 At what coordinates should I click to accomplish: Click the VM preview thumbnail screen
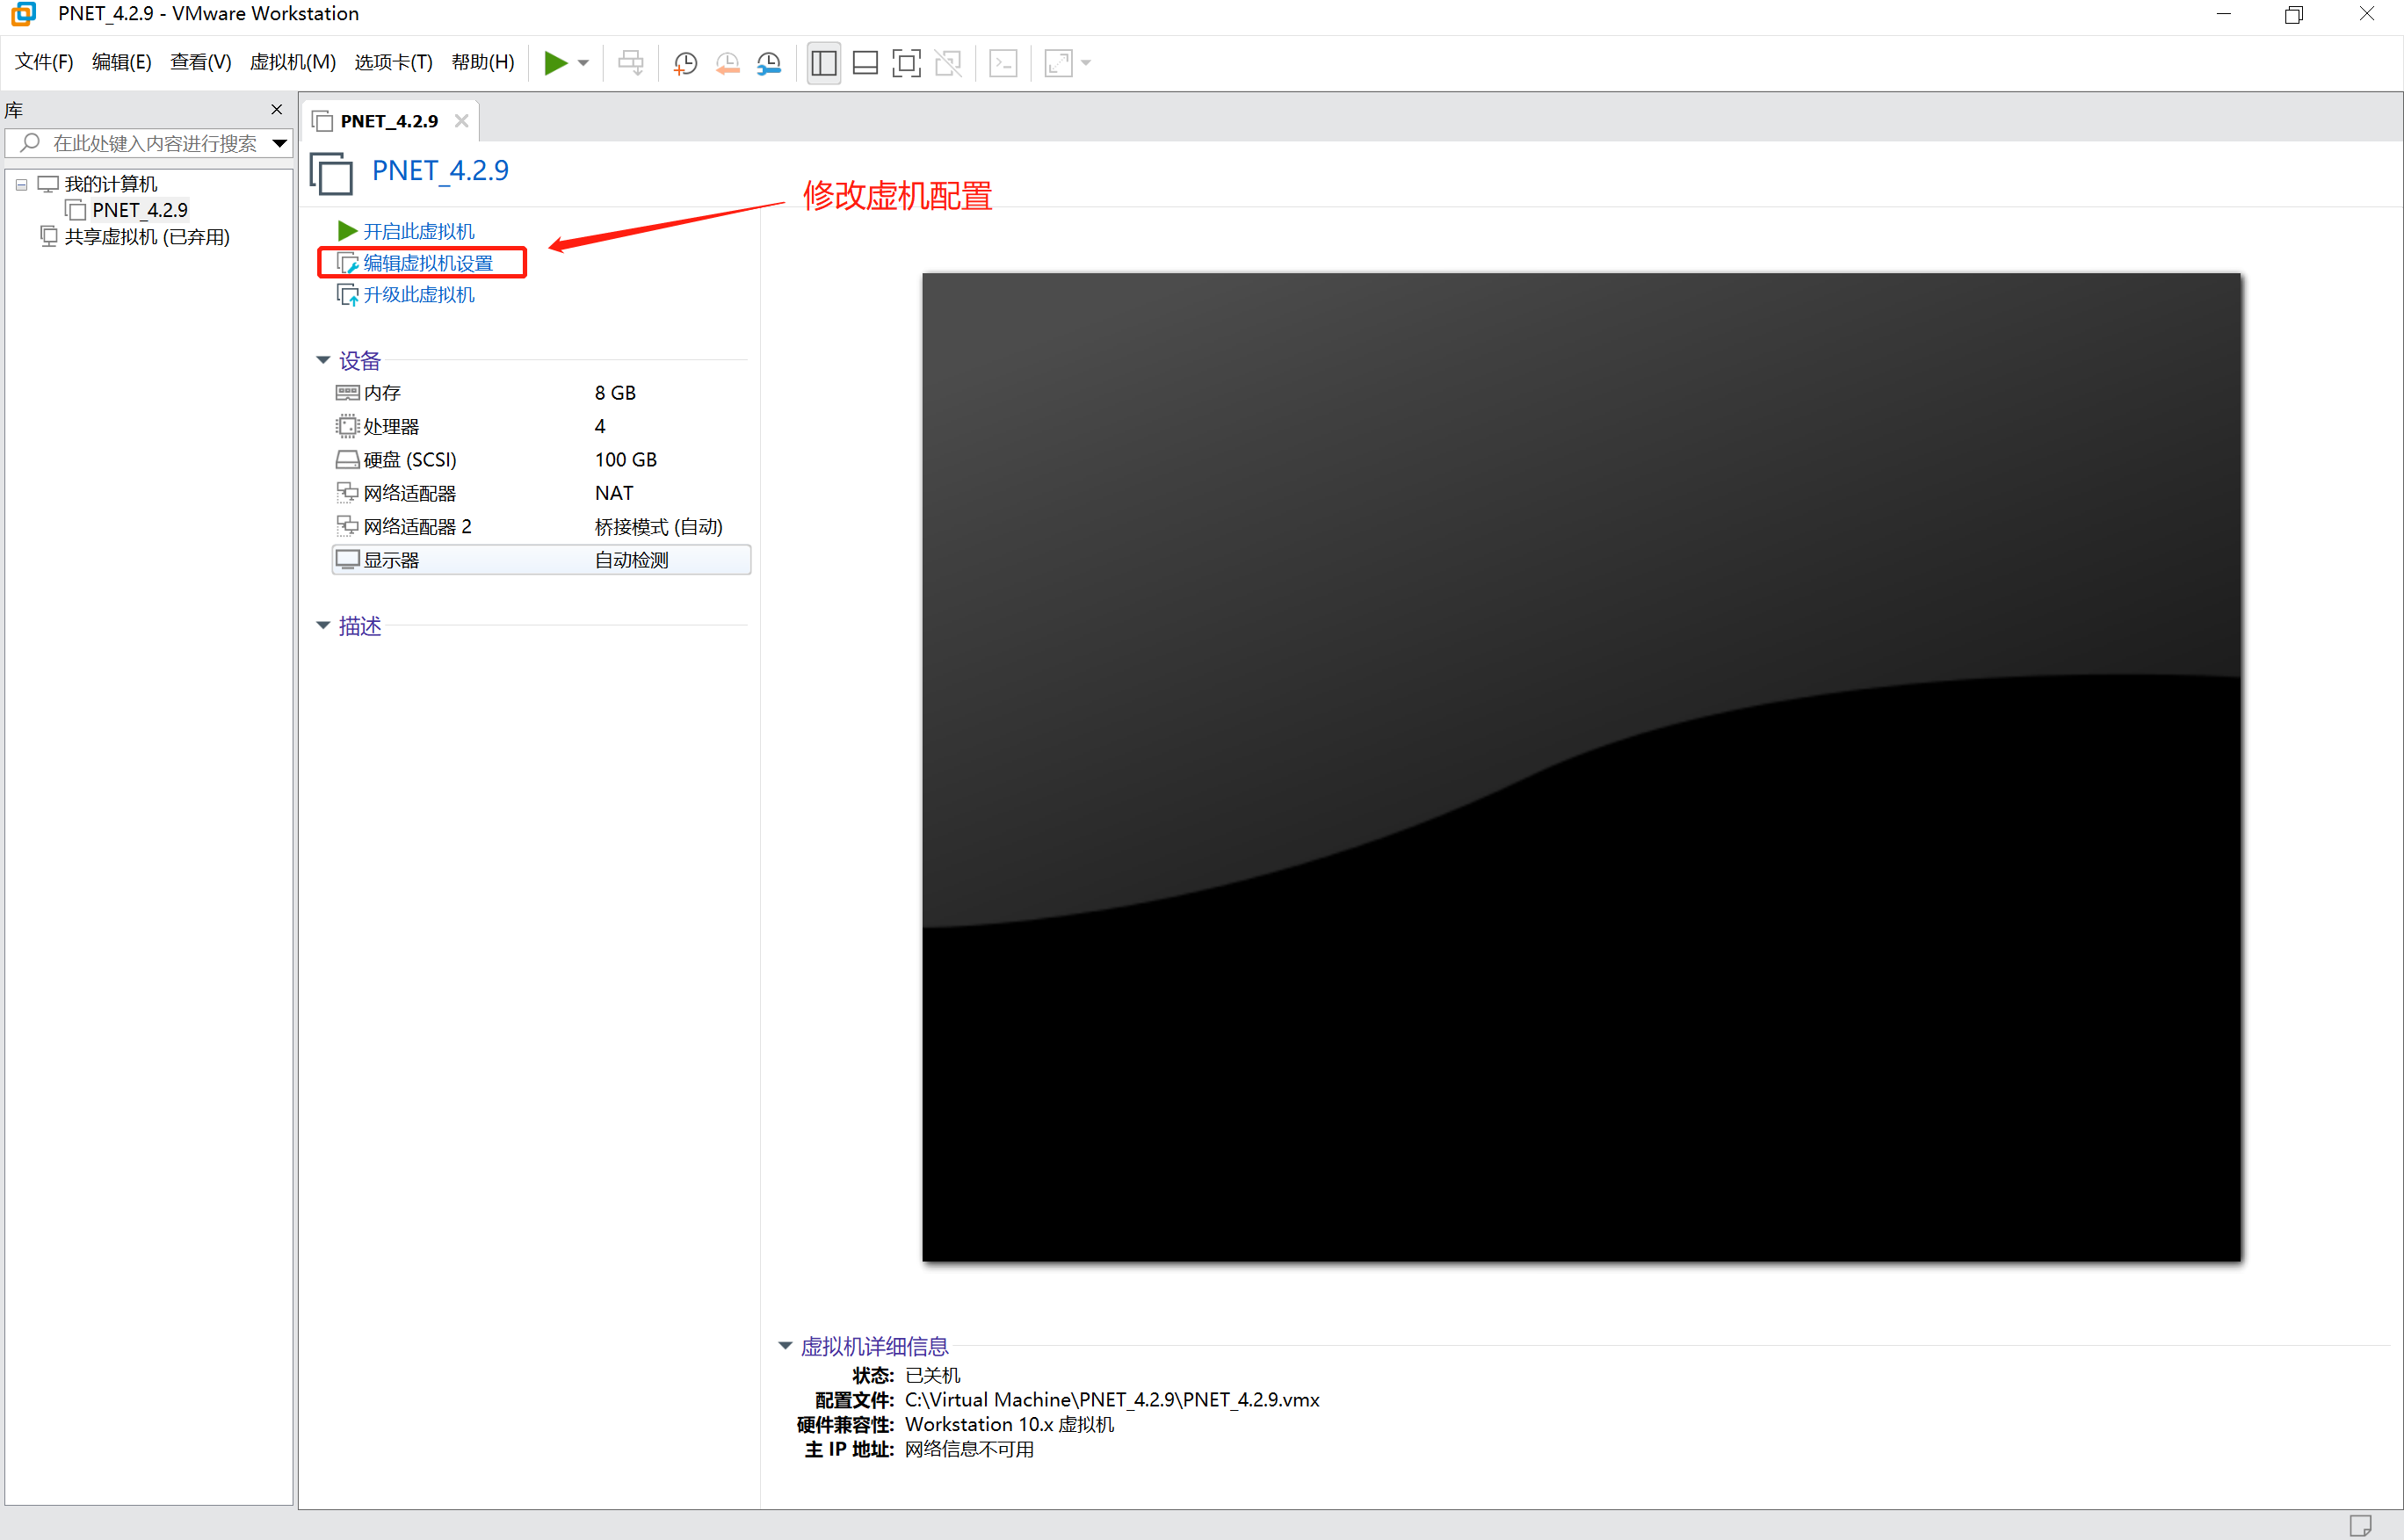1581,767
